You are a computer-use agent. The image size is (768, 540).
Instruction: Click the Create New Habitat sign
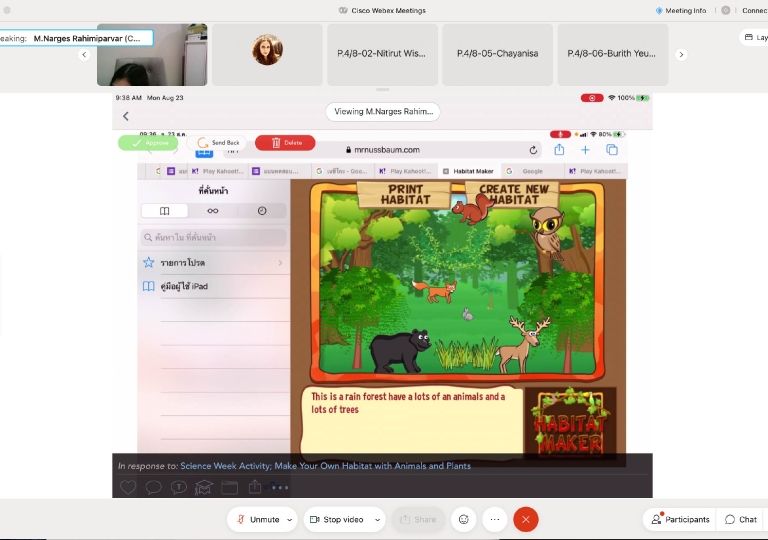pyautogui.click(x=513, y=195)
